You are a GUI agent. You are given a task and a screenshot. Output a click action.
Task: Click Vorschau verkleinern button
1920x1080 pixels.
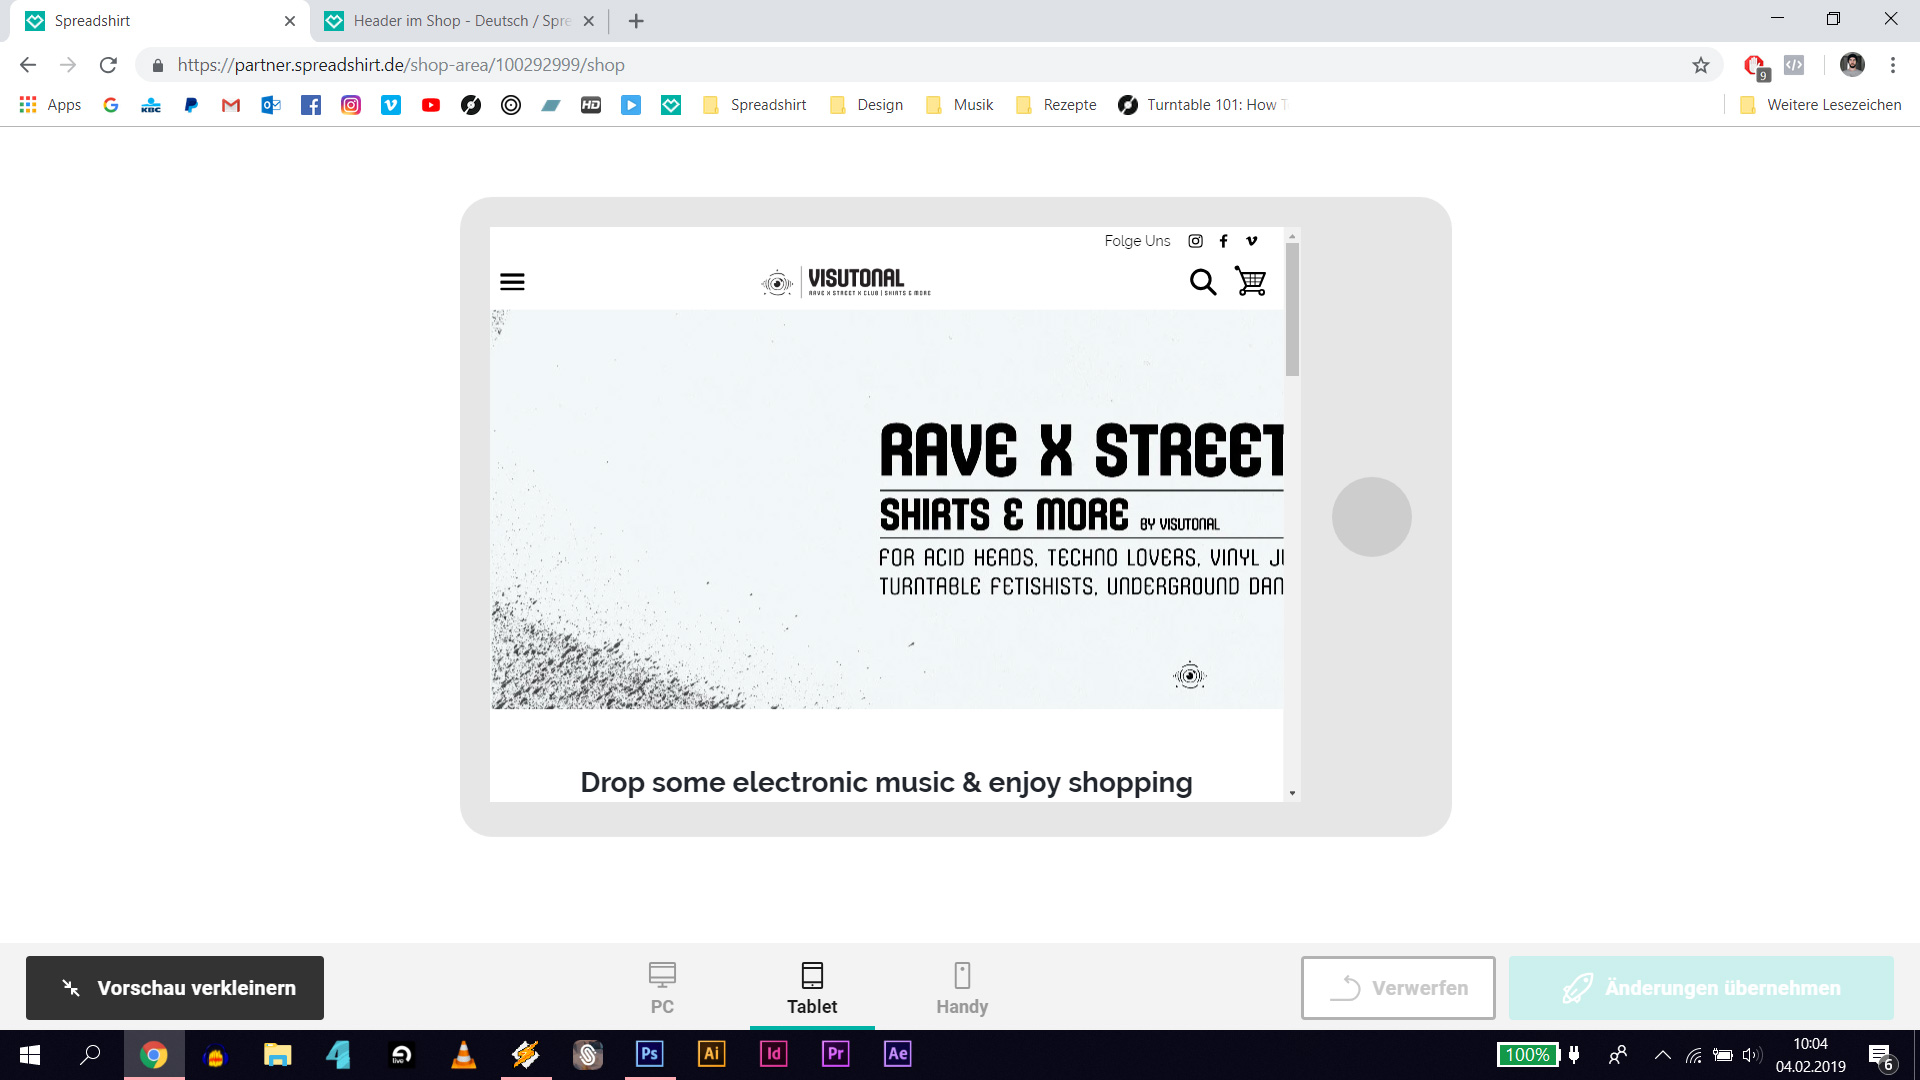[175, 988]
